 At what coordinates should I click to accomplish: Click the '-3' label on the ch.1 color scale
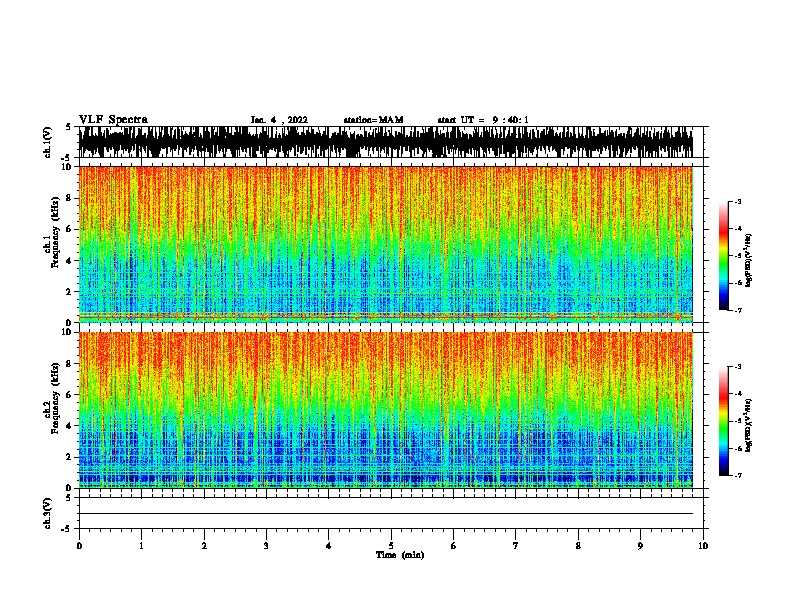(x=738, y=201)
